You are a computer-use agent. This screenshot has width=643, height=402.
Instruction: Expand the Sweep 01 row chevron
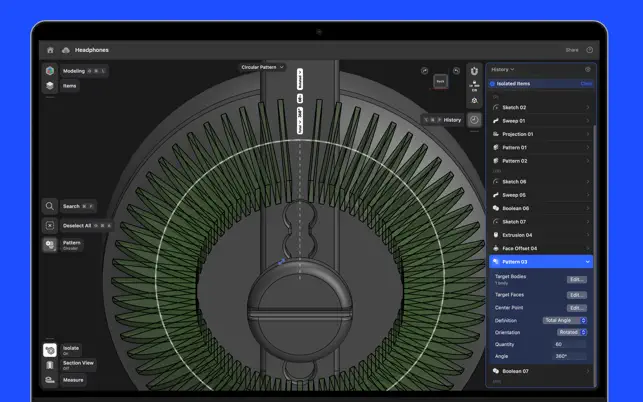click(588, 121)
